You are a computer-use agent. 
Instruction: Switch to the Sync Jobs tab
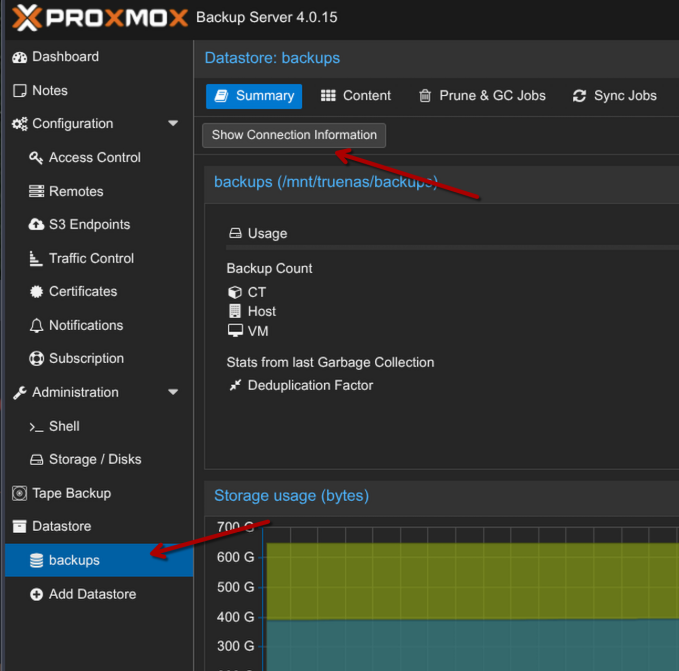pyautogui.click(x=614, y=96)
